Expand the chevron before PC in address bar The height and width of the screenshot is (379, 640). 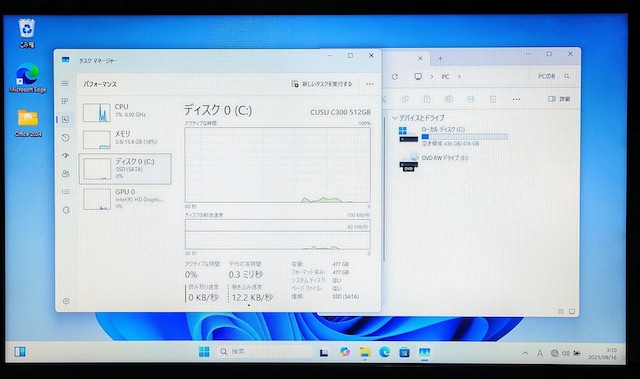[432, 77]
